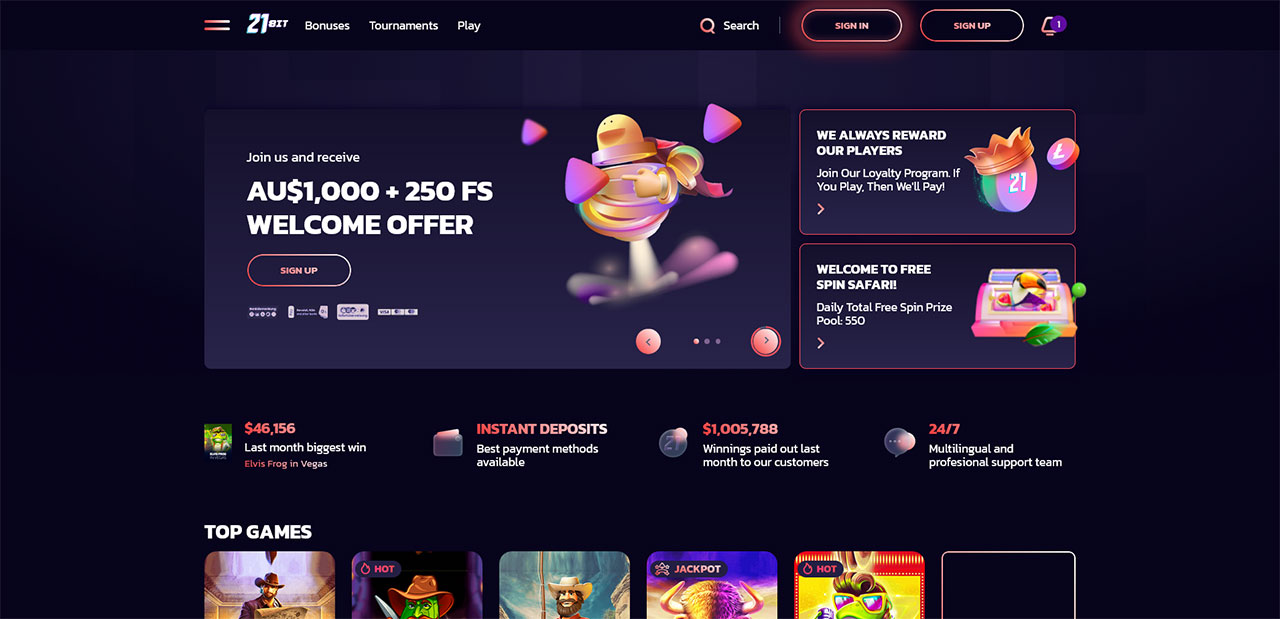
Task: Select the first carousel dot
Action: click(x=696, y=341)
